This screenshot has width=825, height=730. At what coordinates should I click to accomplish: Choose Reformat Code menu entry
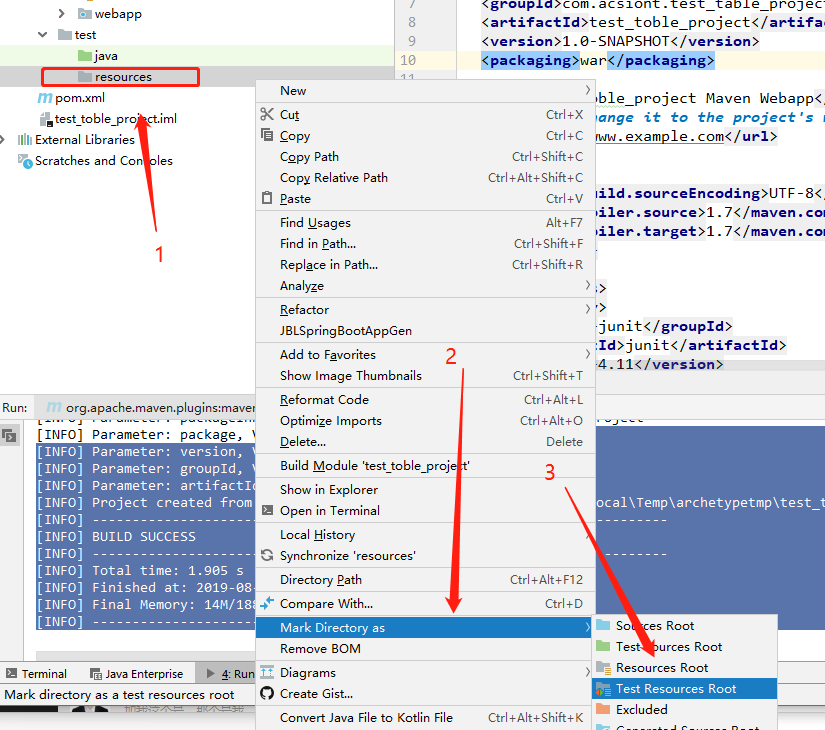pyautogui.click(x=425, y=399)
